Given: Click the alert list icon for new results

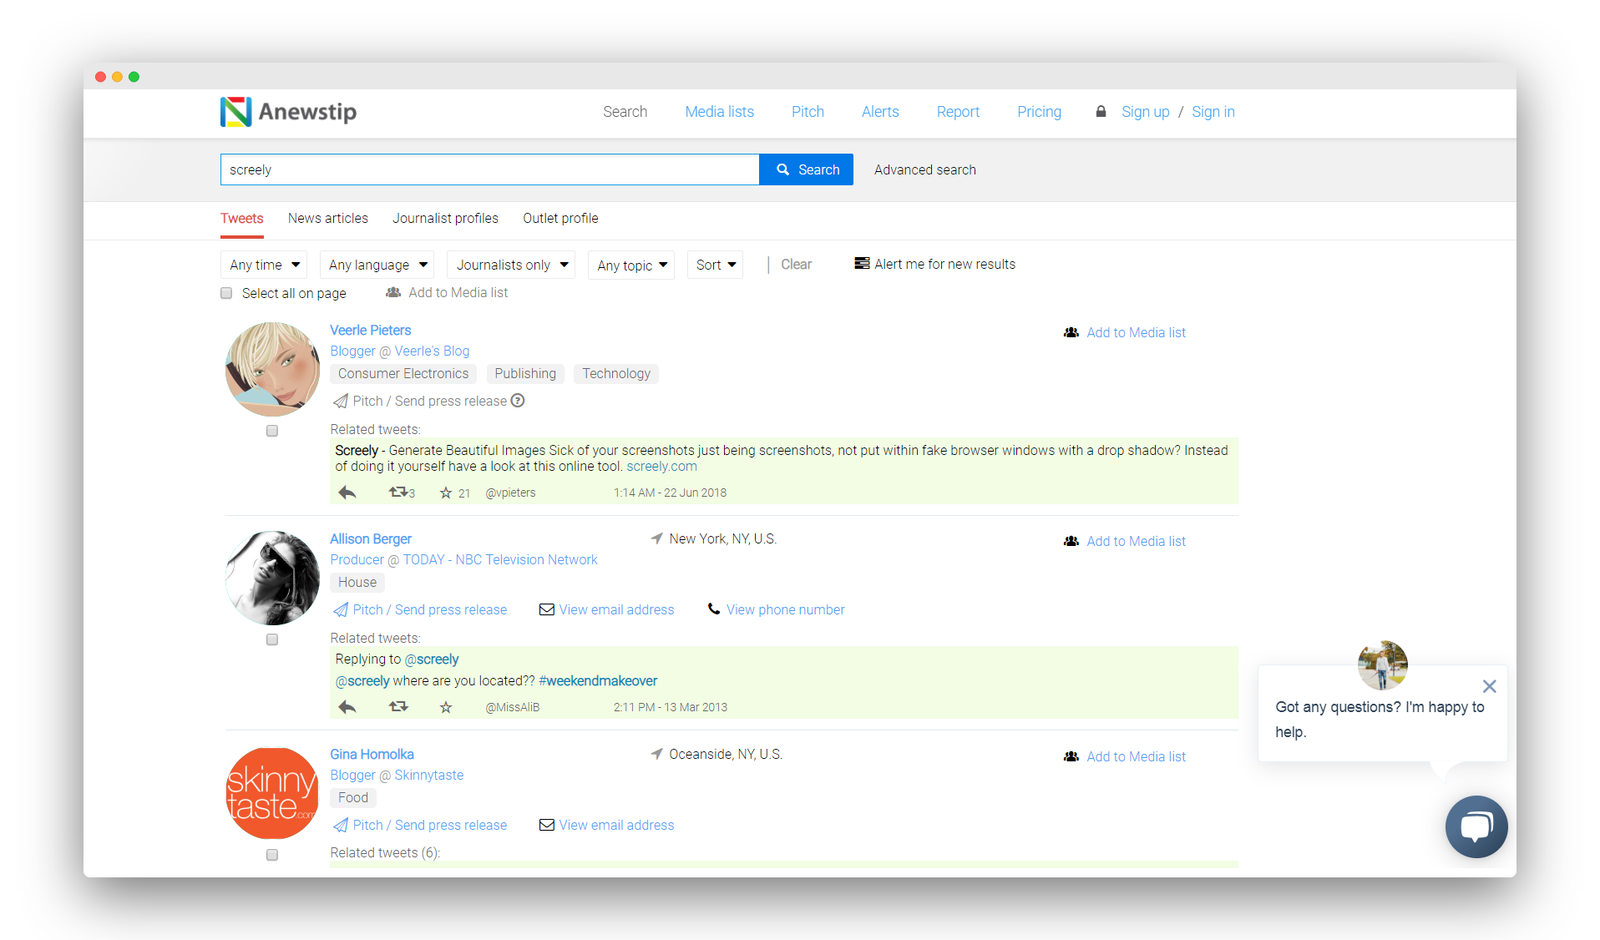Looking at the screenshot, I should [x=861, y=264].
